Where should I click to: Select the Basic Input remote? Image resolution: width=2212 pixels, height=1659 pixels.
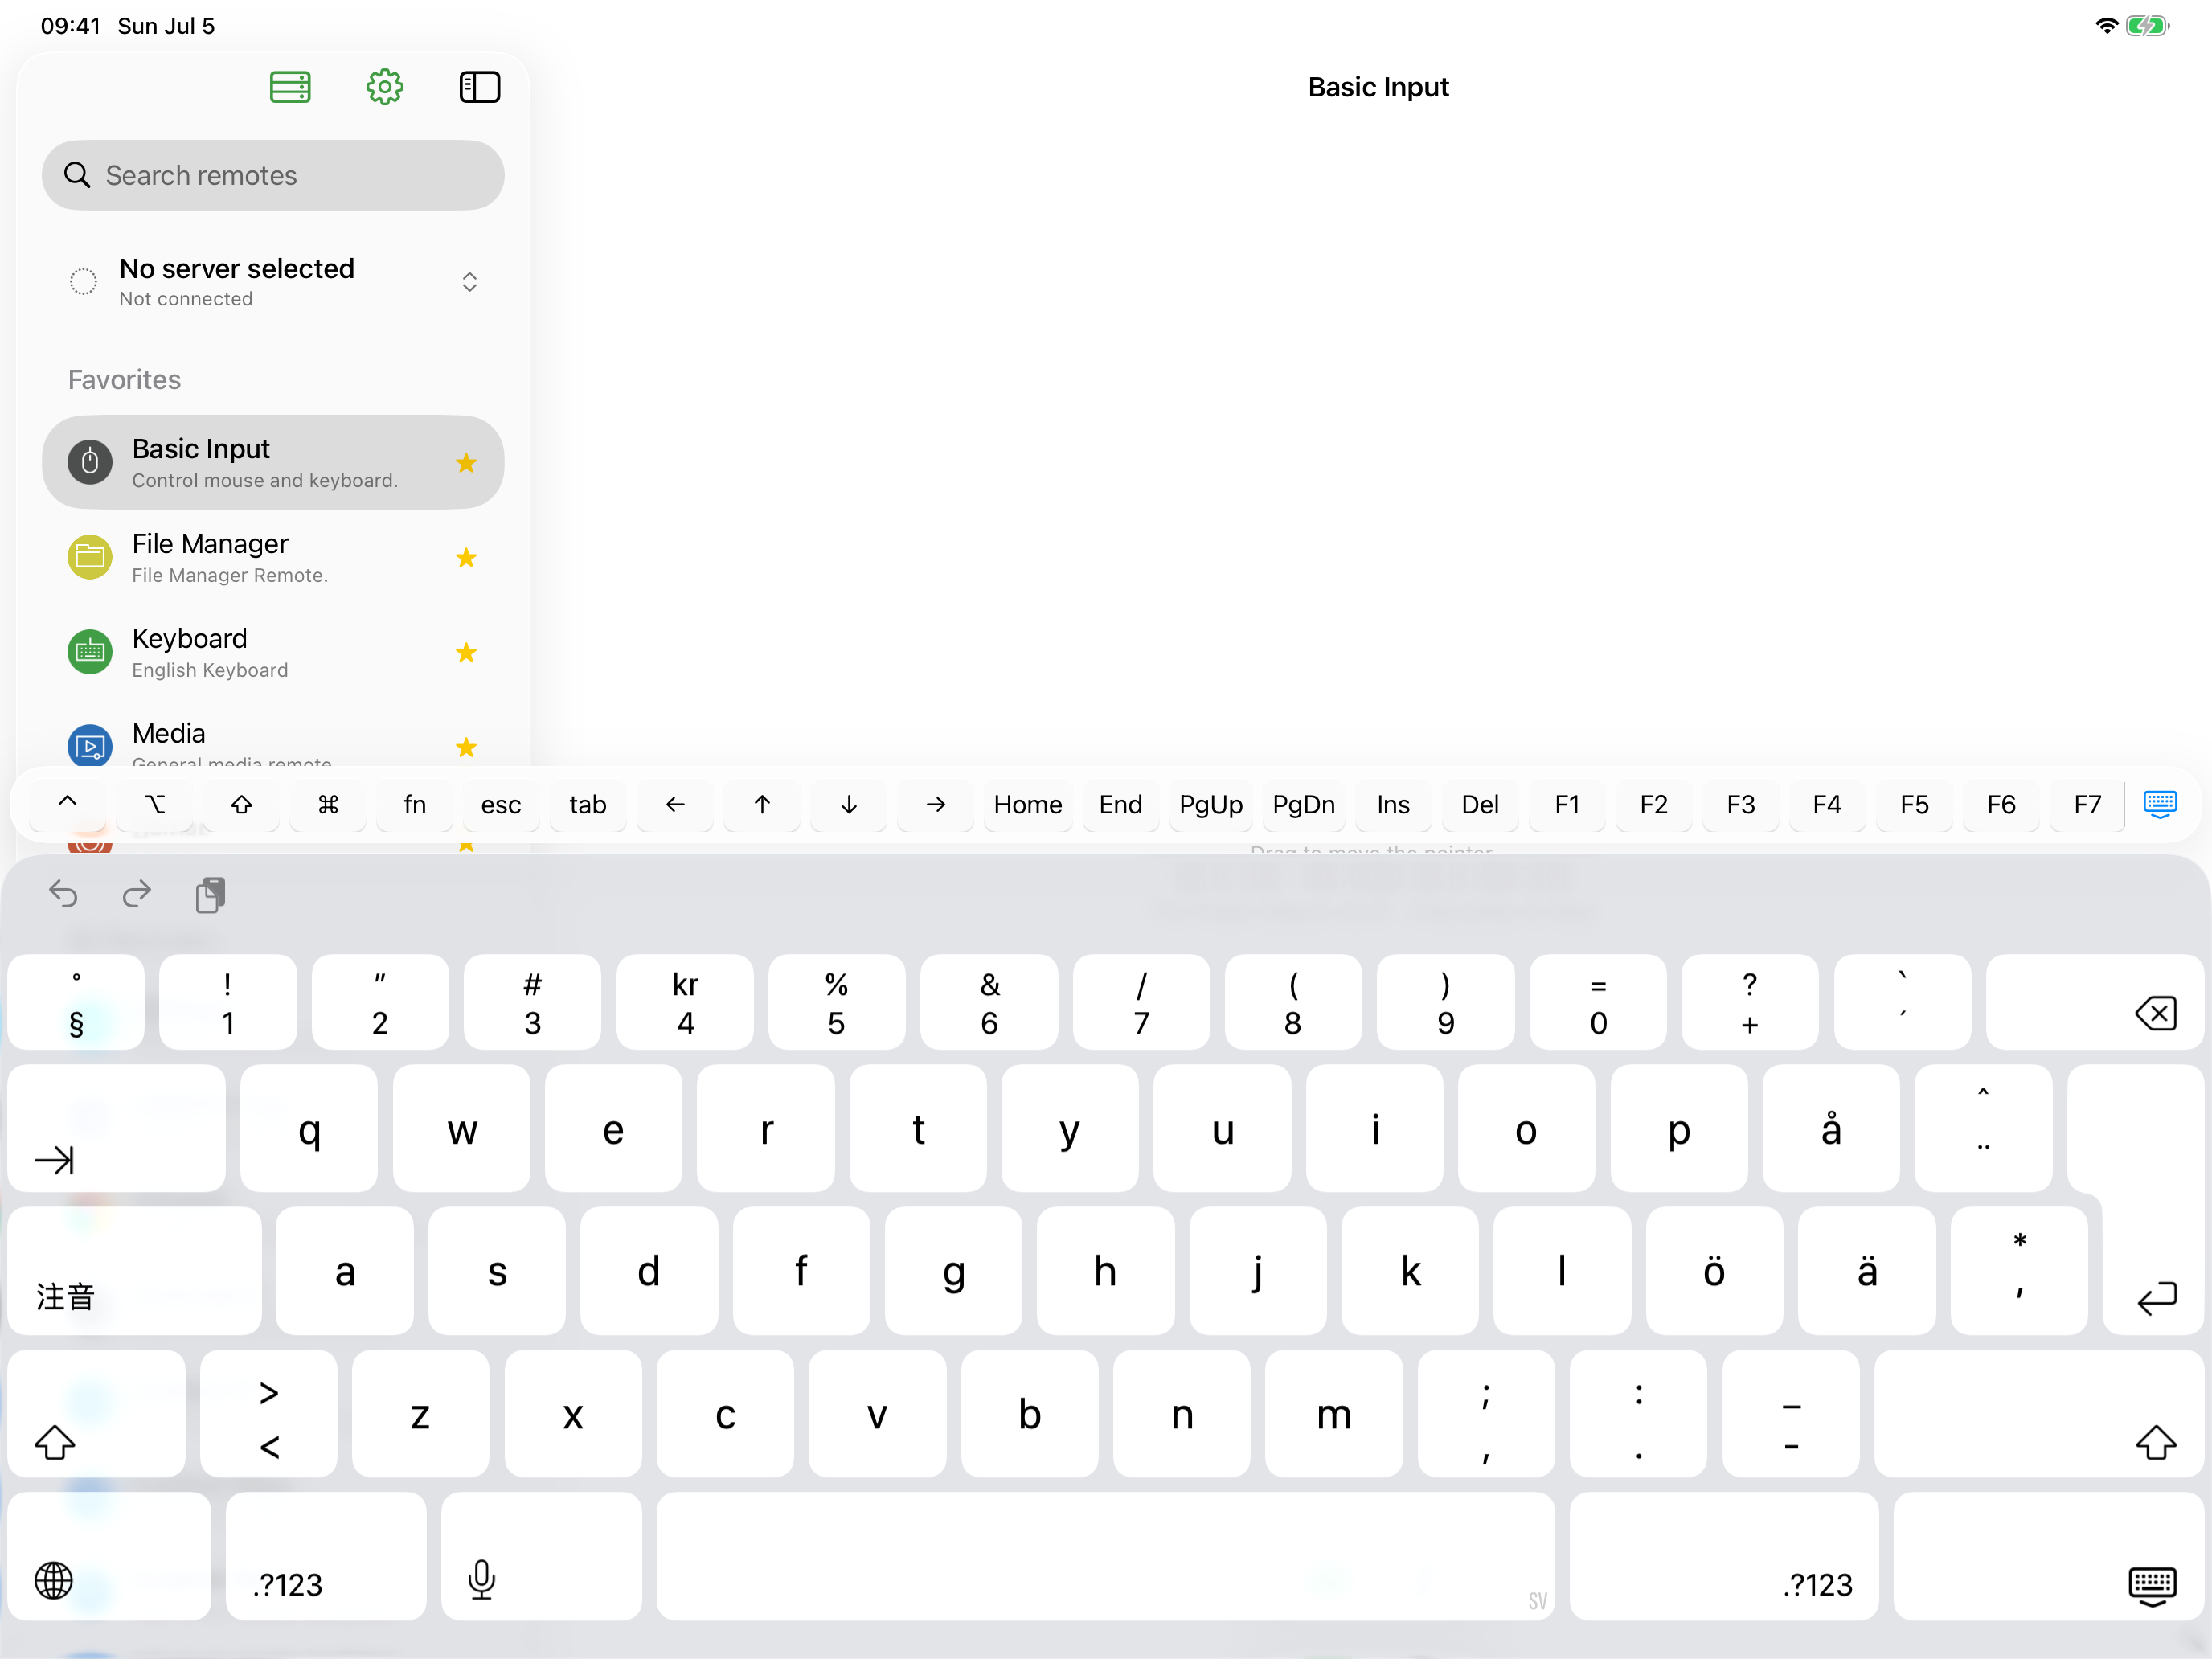click(273, 462)
